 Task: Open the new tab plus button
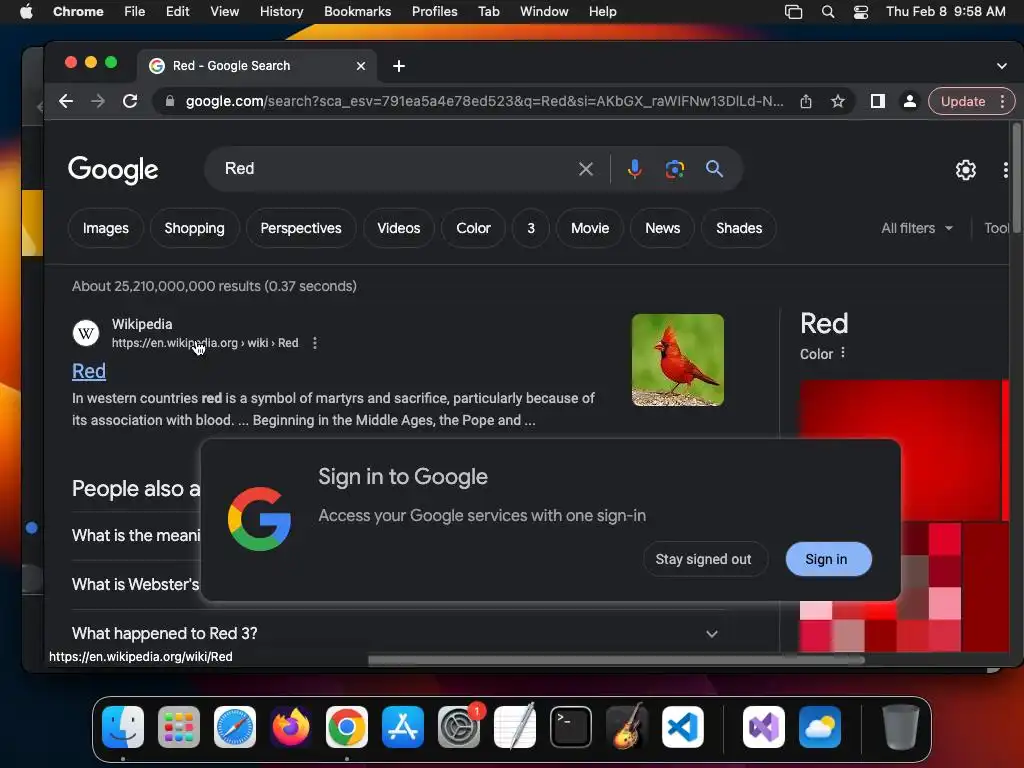[x=399, y=66]
